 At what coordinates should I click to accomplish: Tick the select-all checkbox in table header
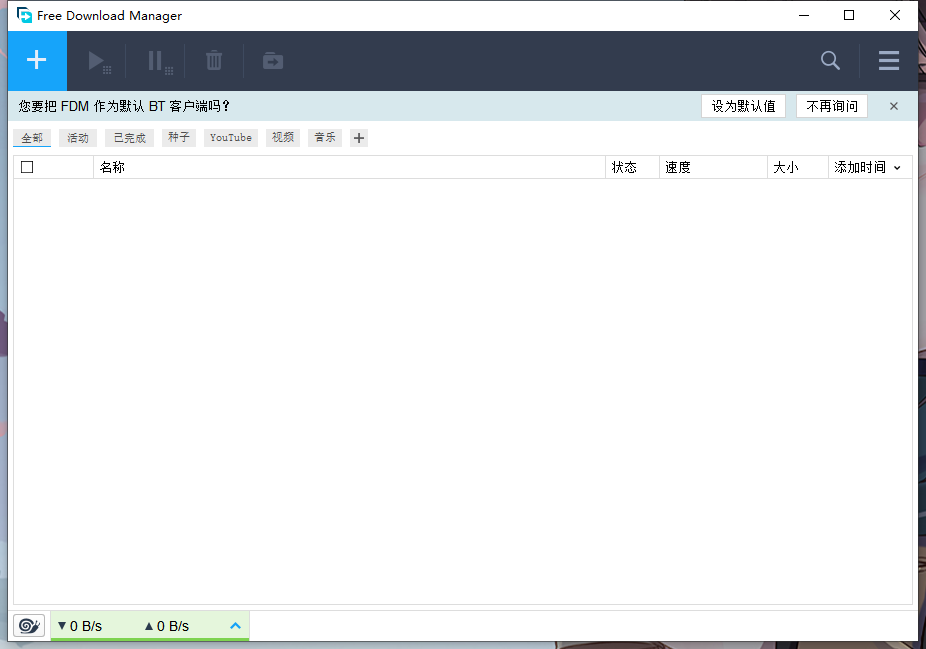27,167
